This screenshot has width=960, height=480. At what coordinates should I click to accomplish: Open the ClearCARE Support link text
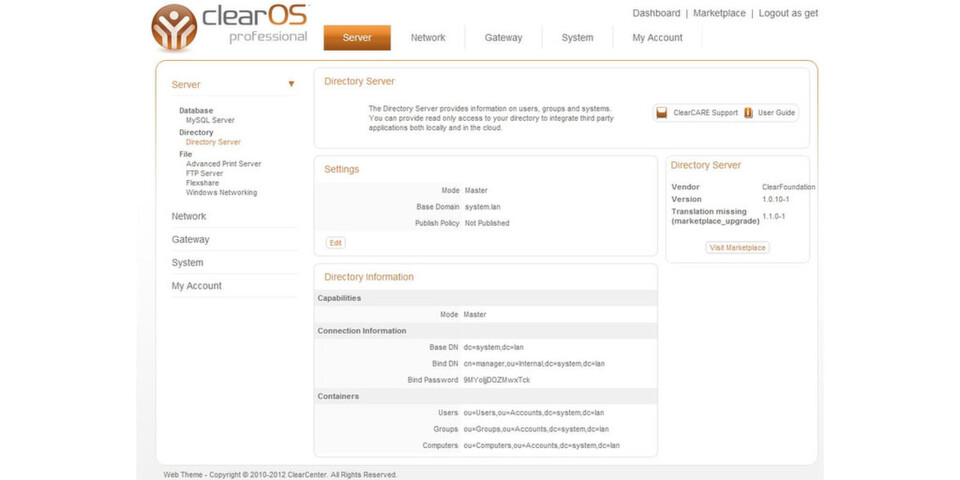click(705, 113)
